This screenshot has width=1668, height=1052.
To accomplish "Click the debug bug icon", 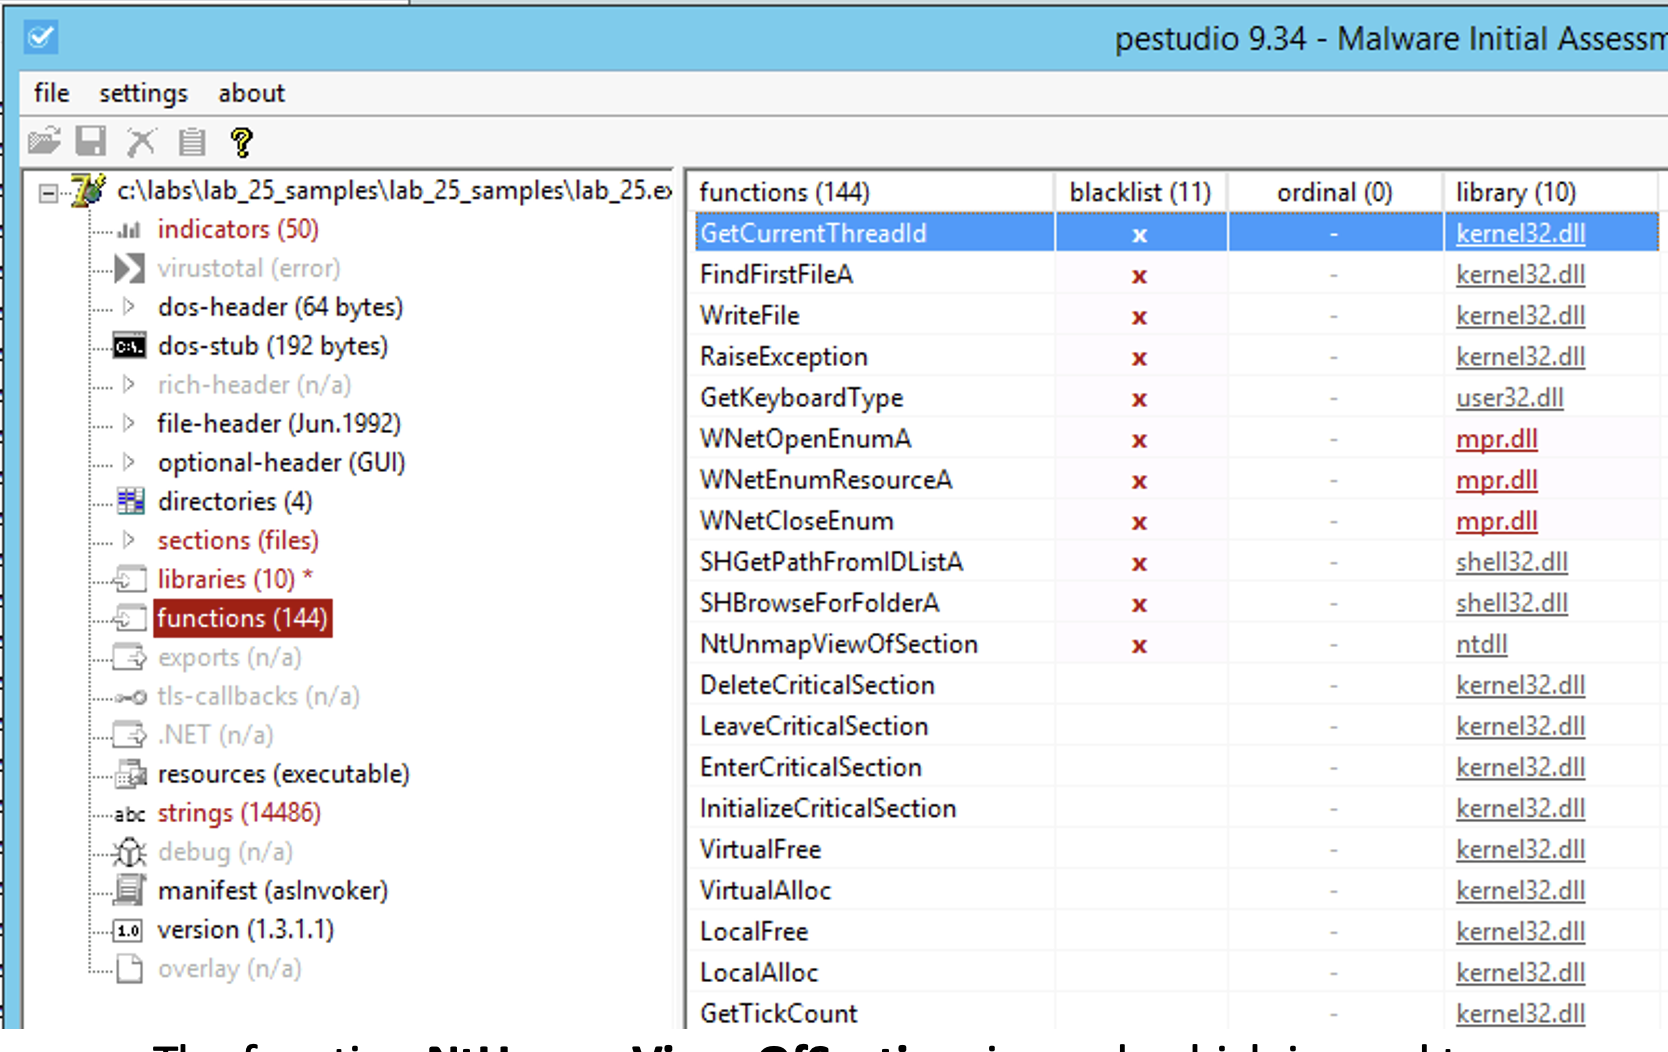I will click(x=130, y=852).
